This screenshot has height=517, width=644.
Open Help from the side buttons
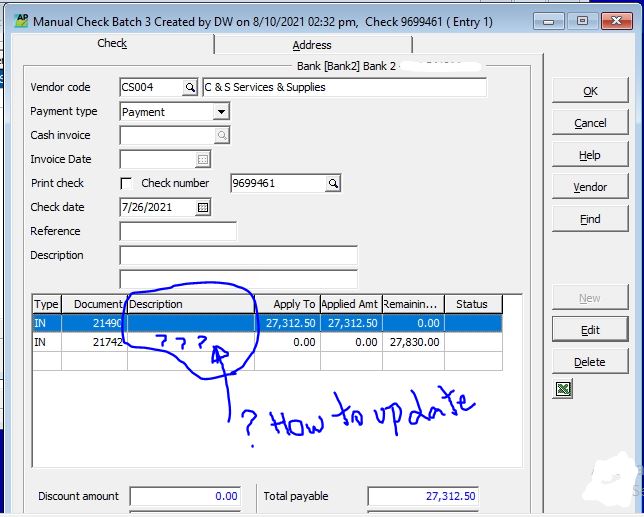click(x=590, y=155)
